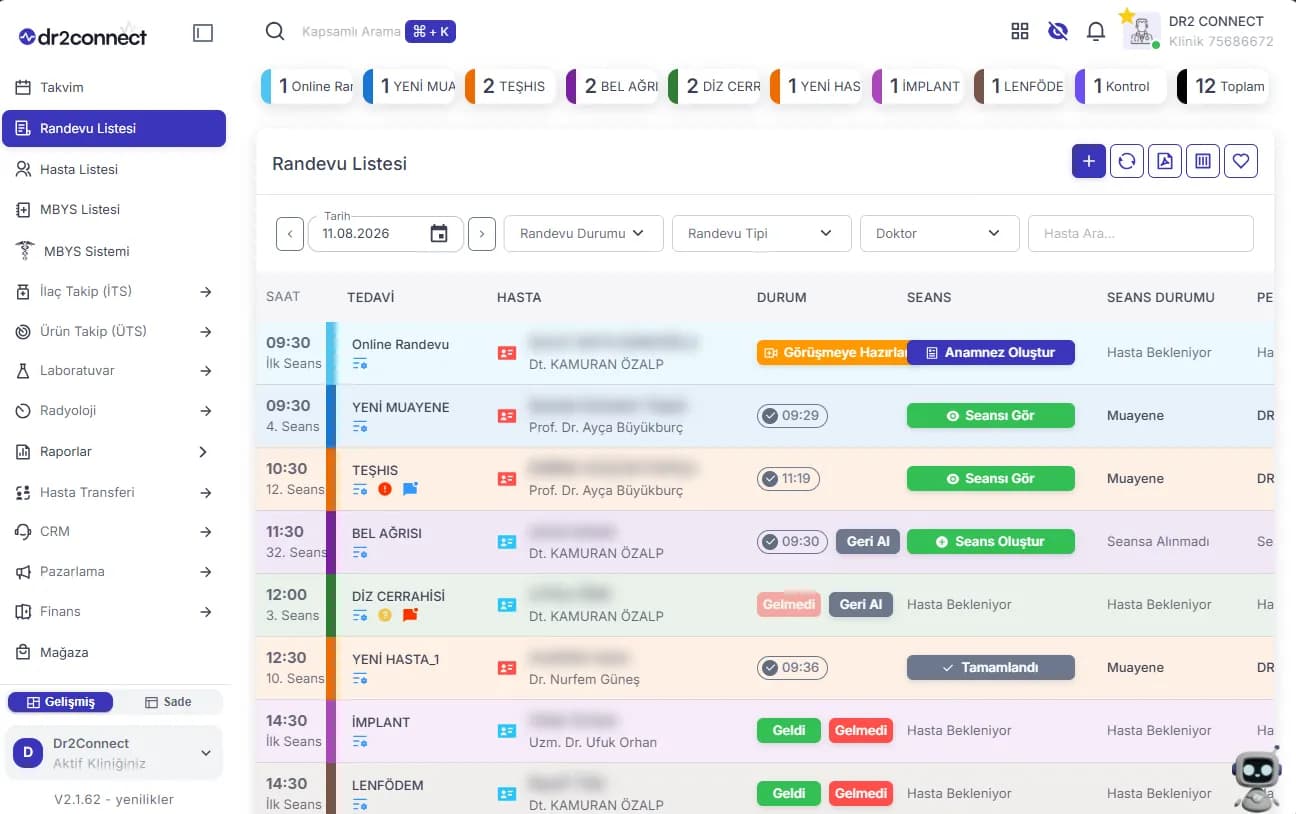The width and height of the screenshot is (1296, 814).
Task: Mark LENFÖDEM appointment as Gelmedi
Action: [861, 793]
